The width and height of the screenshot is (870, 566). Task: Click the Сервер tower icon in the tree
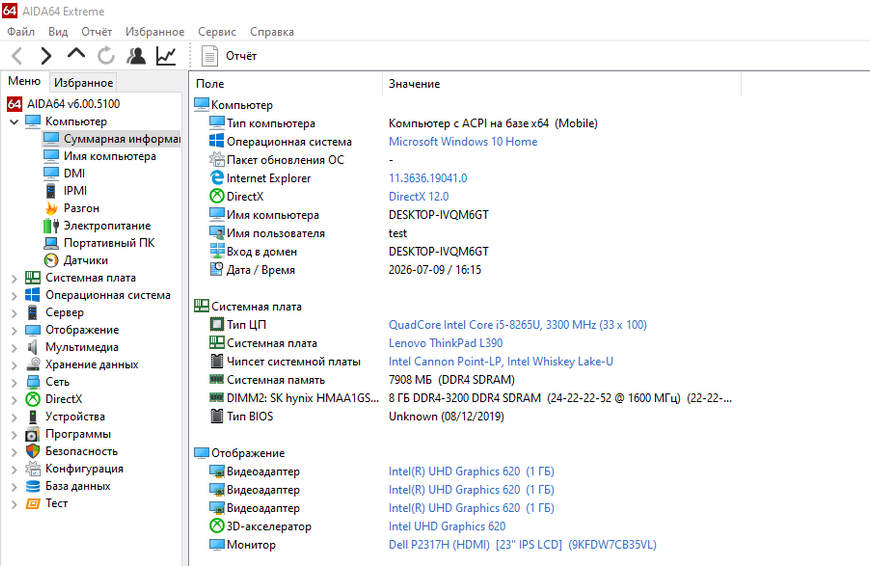click(33, 312)
